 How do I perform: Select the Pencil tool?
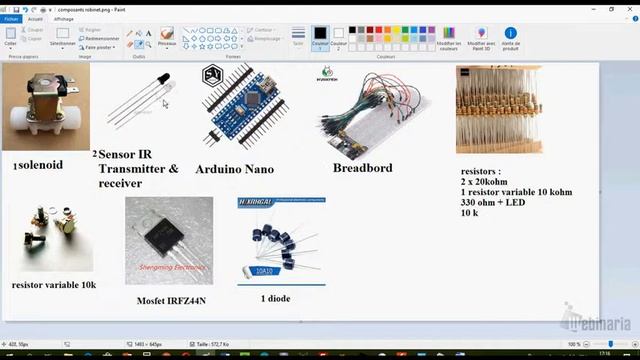129,33
